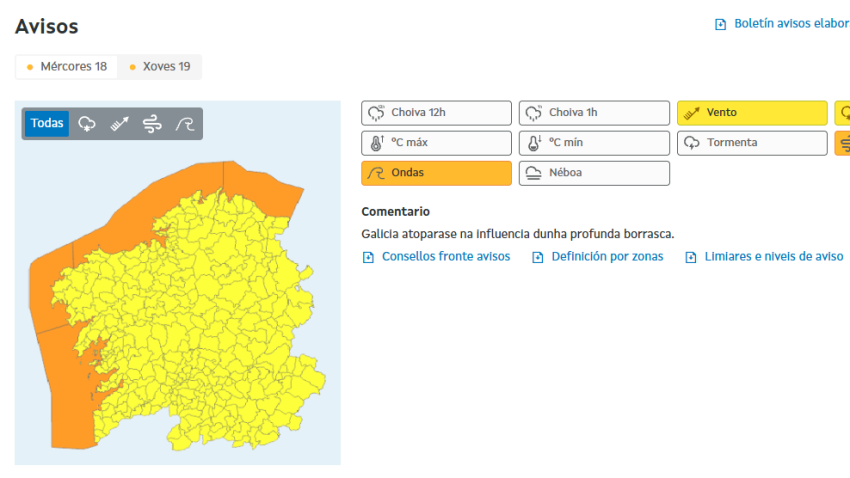Open Definición por zonas link
This screenshot has width=850, height=478.
tap(607, 256)
